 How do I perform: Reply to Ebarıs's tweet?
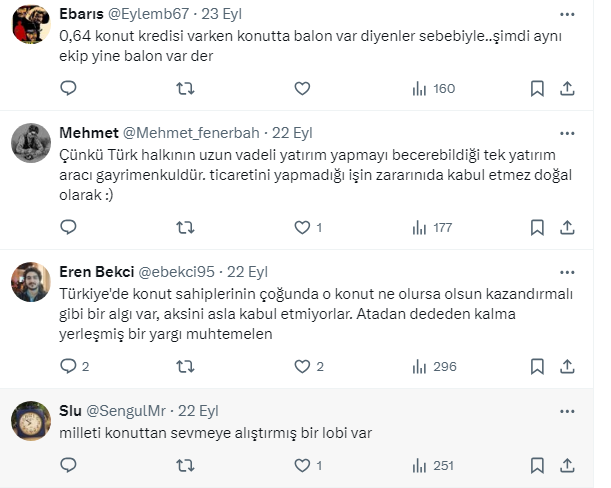[x=69, y=88]
